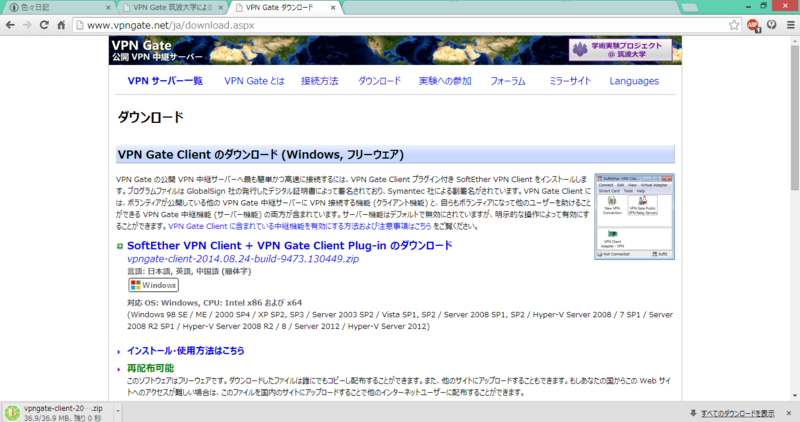Click the VPN Gate header logo

[x=157, y=51]
